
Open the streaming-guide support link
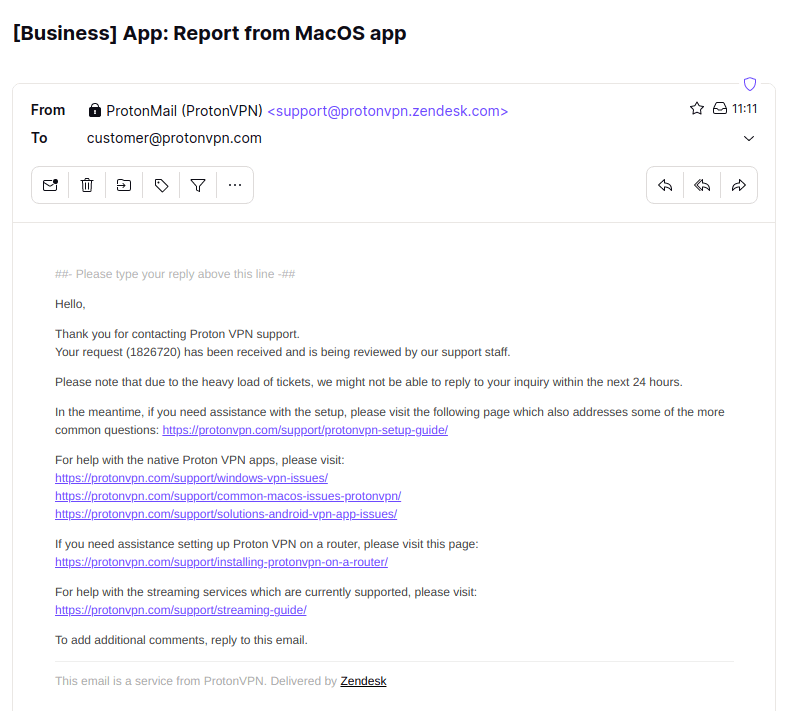(x=180, y=610)
